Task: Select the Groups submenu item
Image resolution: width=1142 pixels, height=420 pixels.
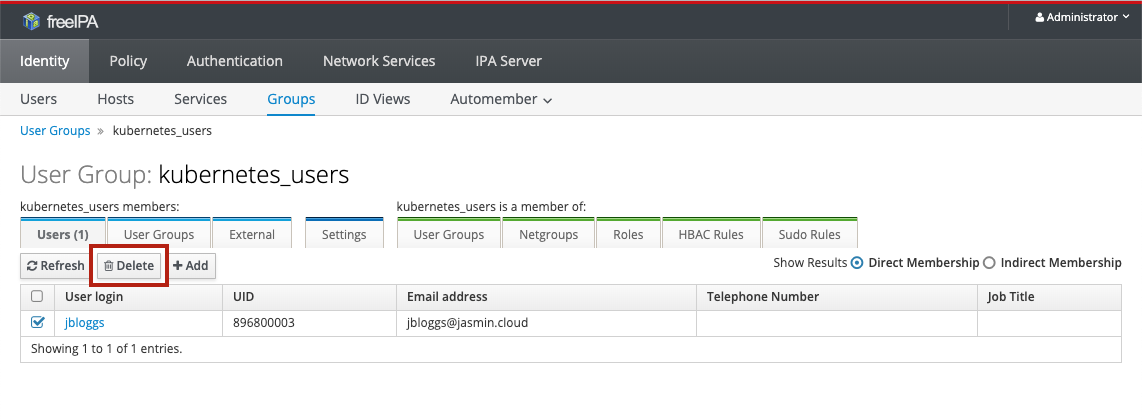Action: (x=291, y=99)
